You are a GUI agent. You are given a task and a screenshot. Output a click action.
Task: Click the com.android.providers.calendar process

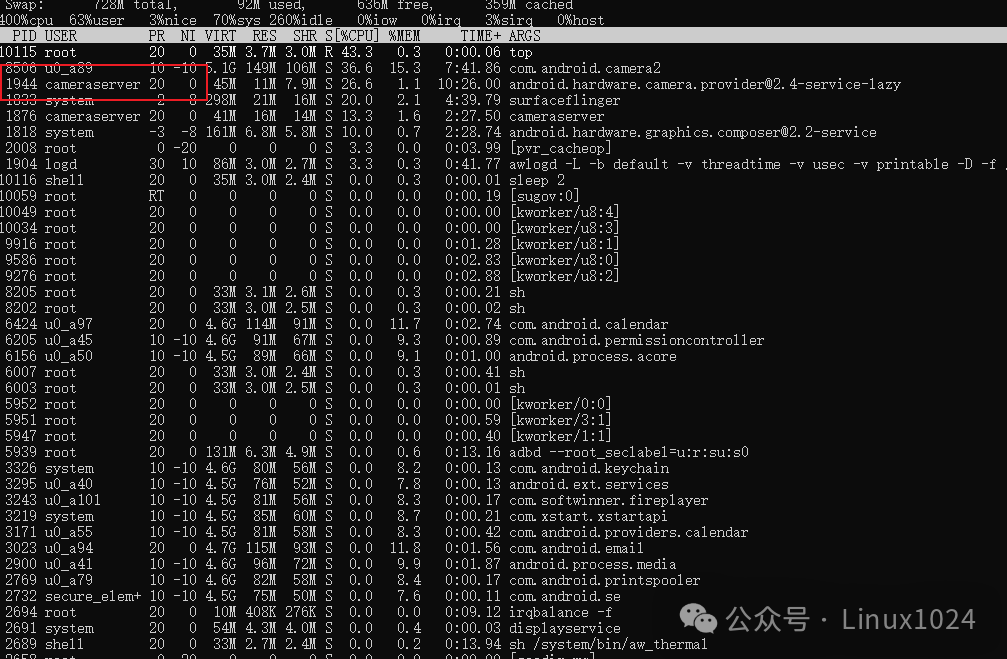629,532
